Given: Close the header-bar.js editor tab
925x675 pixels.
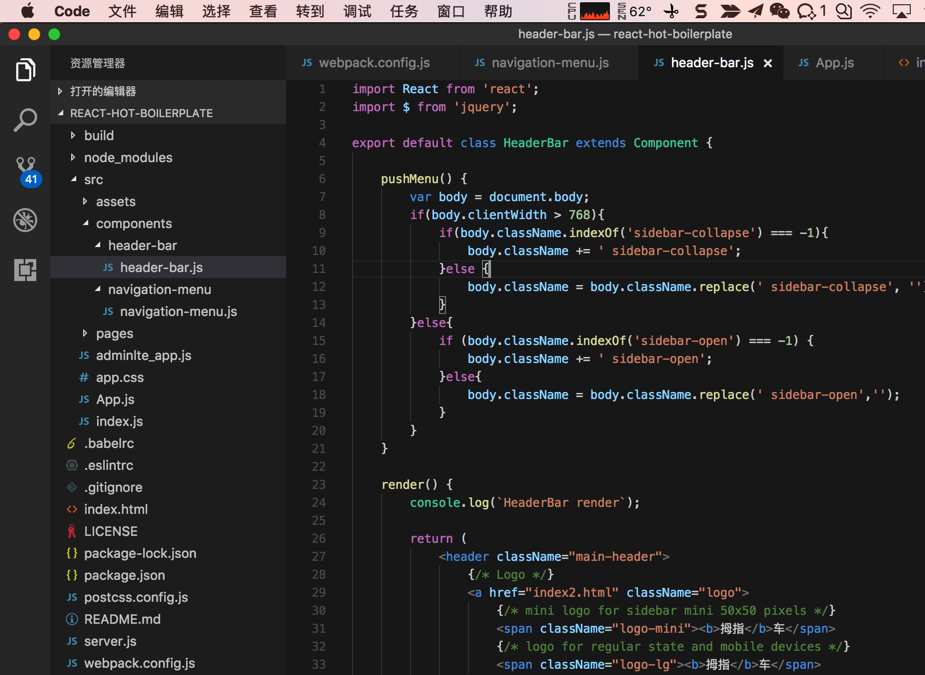Looking at the screenshot, I should click(x=768, y=63).
